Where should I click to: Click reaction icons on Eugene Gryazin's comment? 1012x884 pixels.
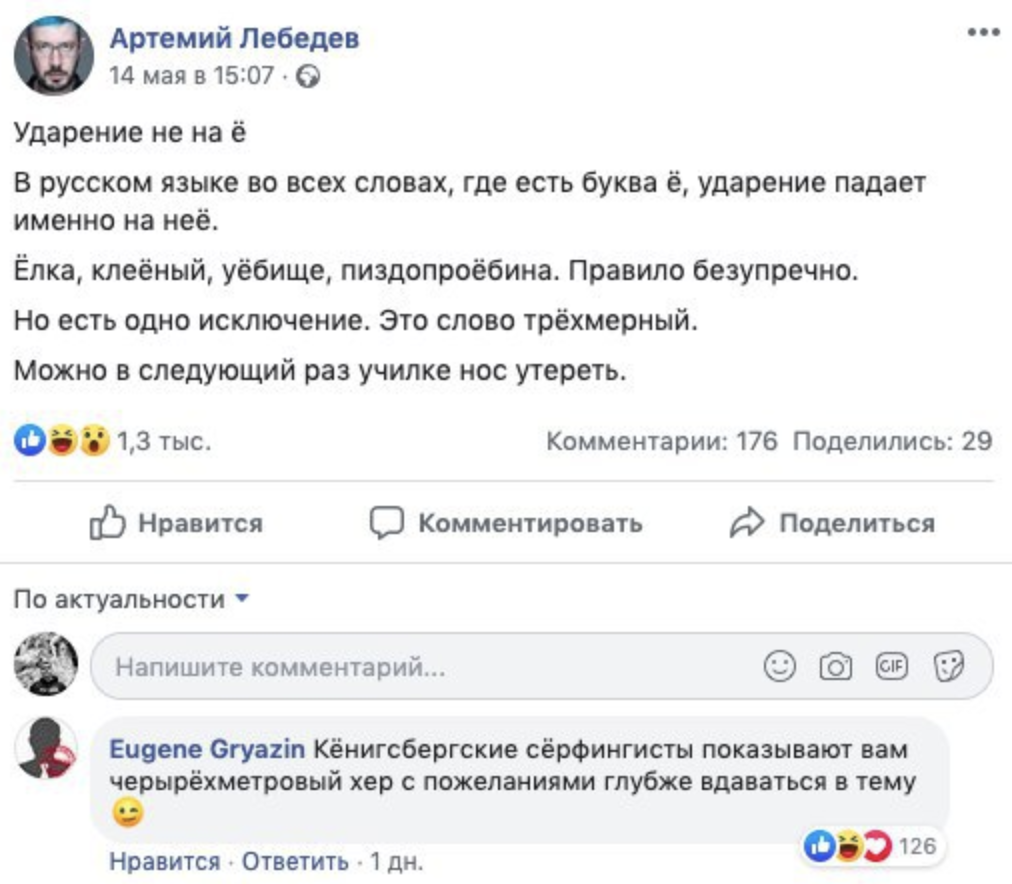[x=848, y=847]
